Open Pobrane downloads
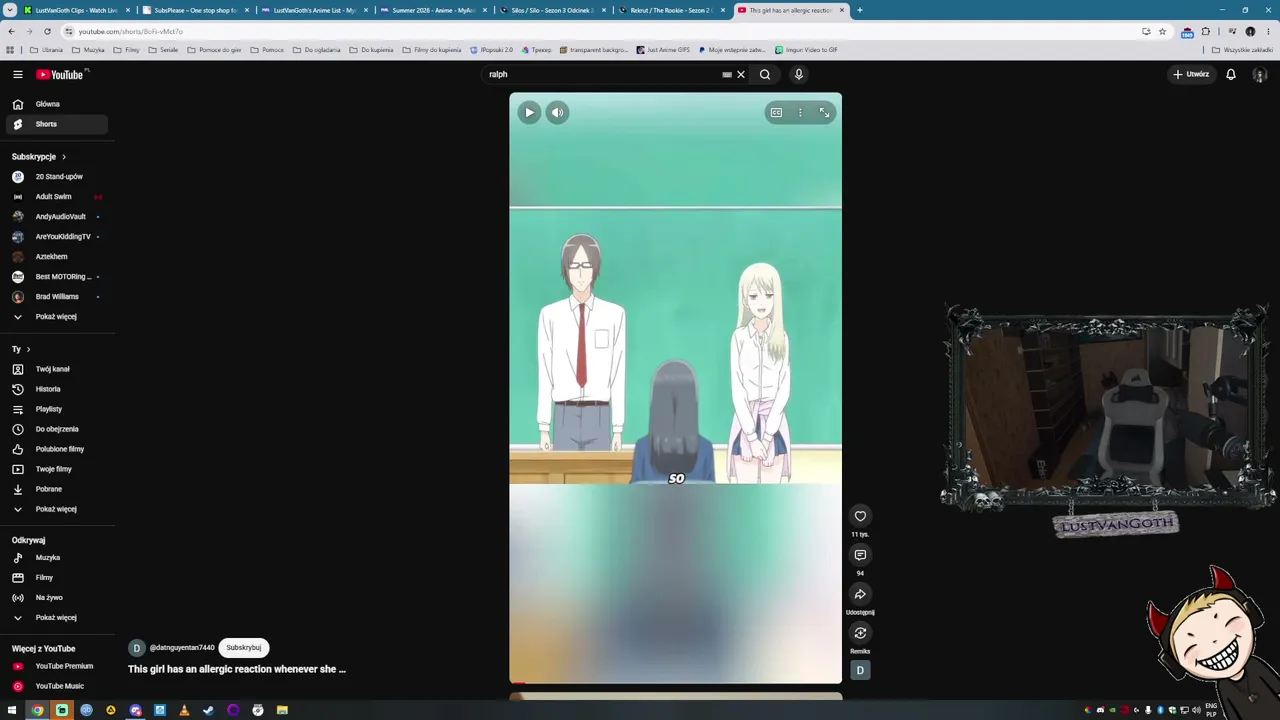This screenshot has height=720, width=1280. tap(57, 489)
